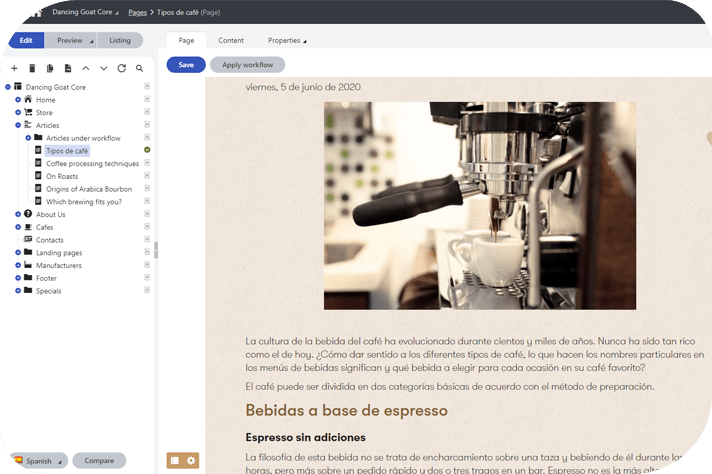Click the Compare button
The width and height of the screenshot is (712, 474).
pos(99,460)
